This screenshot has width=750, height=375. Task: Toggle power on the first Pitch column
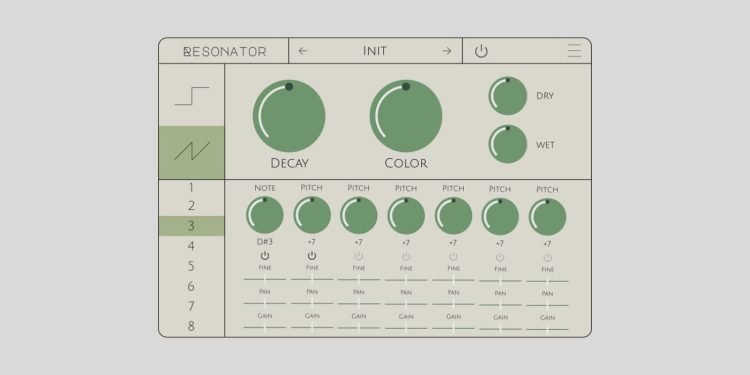click(x=312, y=256)
